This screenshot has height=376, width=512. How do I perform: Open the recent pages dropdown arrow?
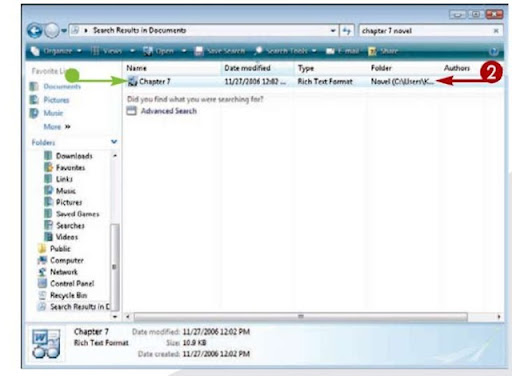[x=64, y=31]
